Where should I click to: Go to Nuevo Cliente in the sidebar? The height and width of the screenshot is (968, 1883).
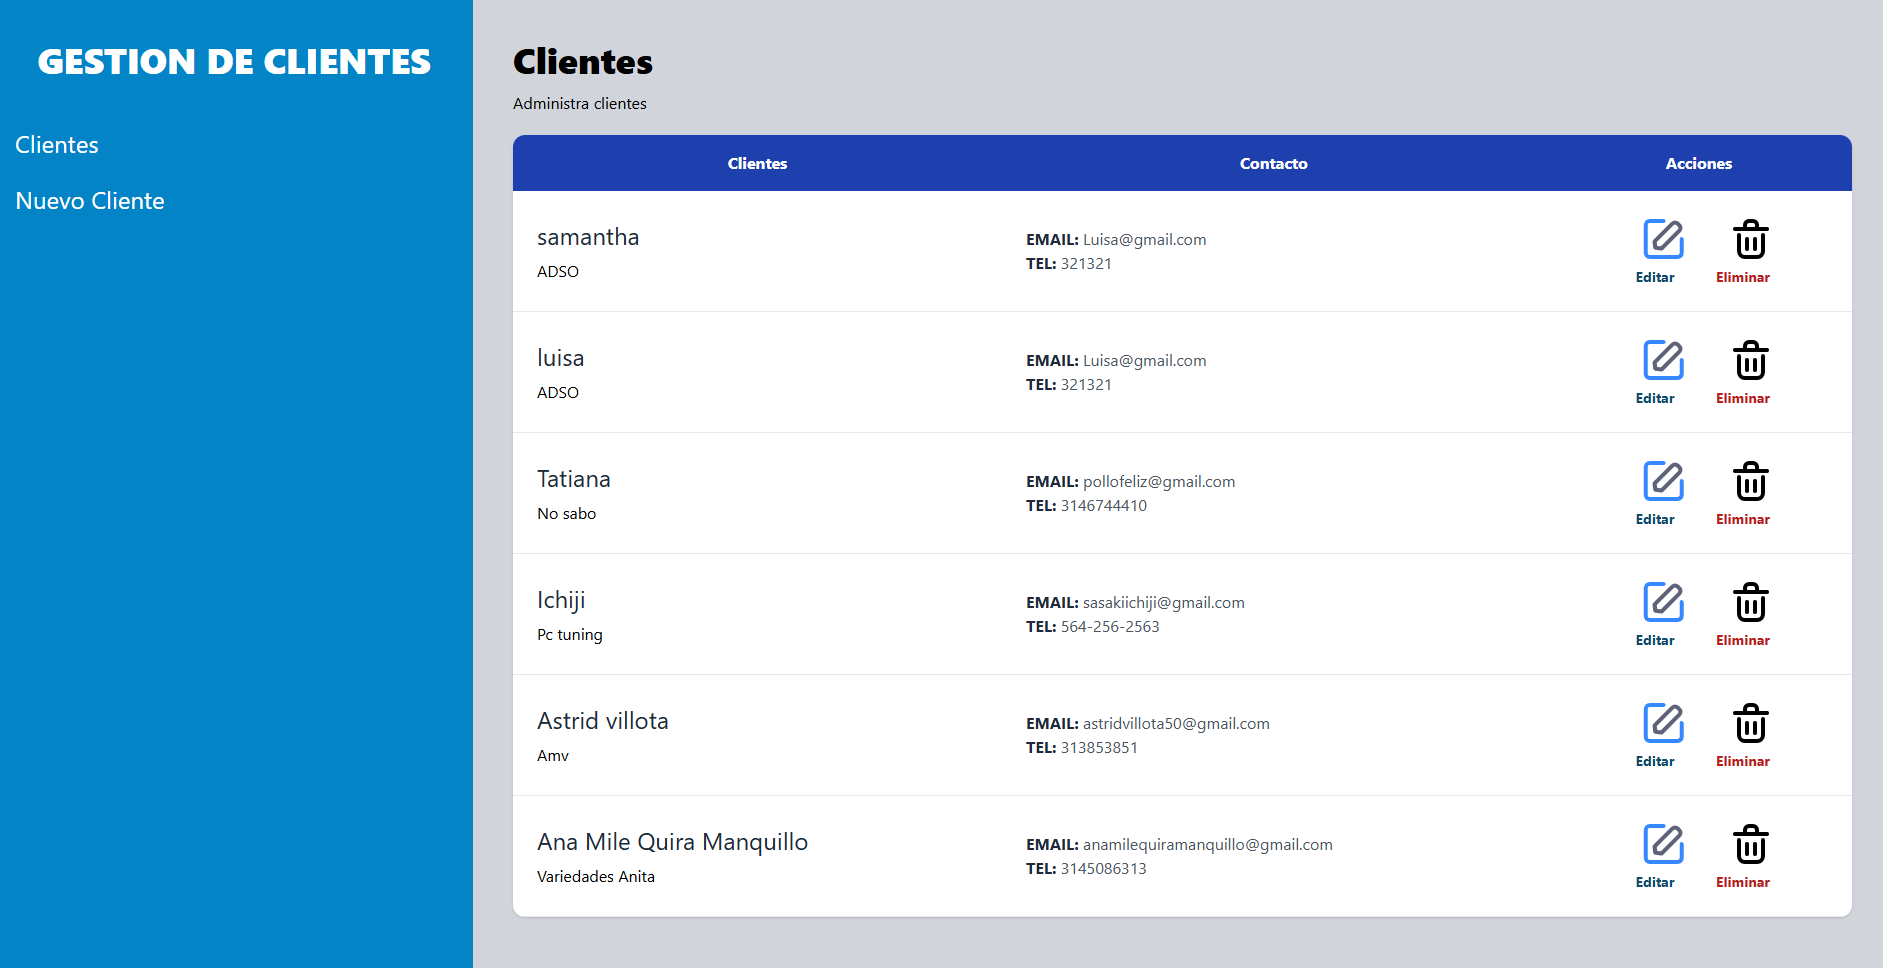coord(90,201)
